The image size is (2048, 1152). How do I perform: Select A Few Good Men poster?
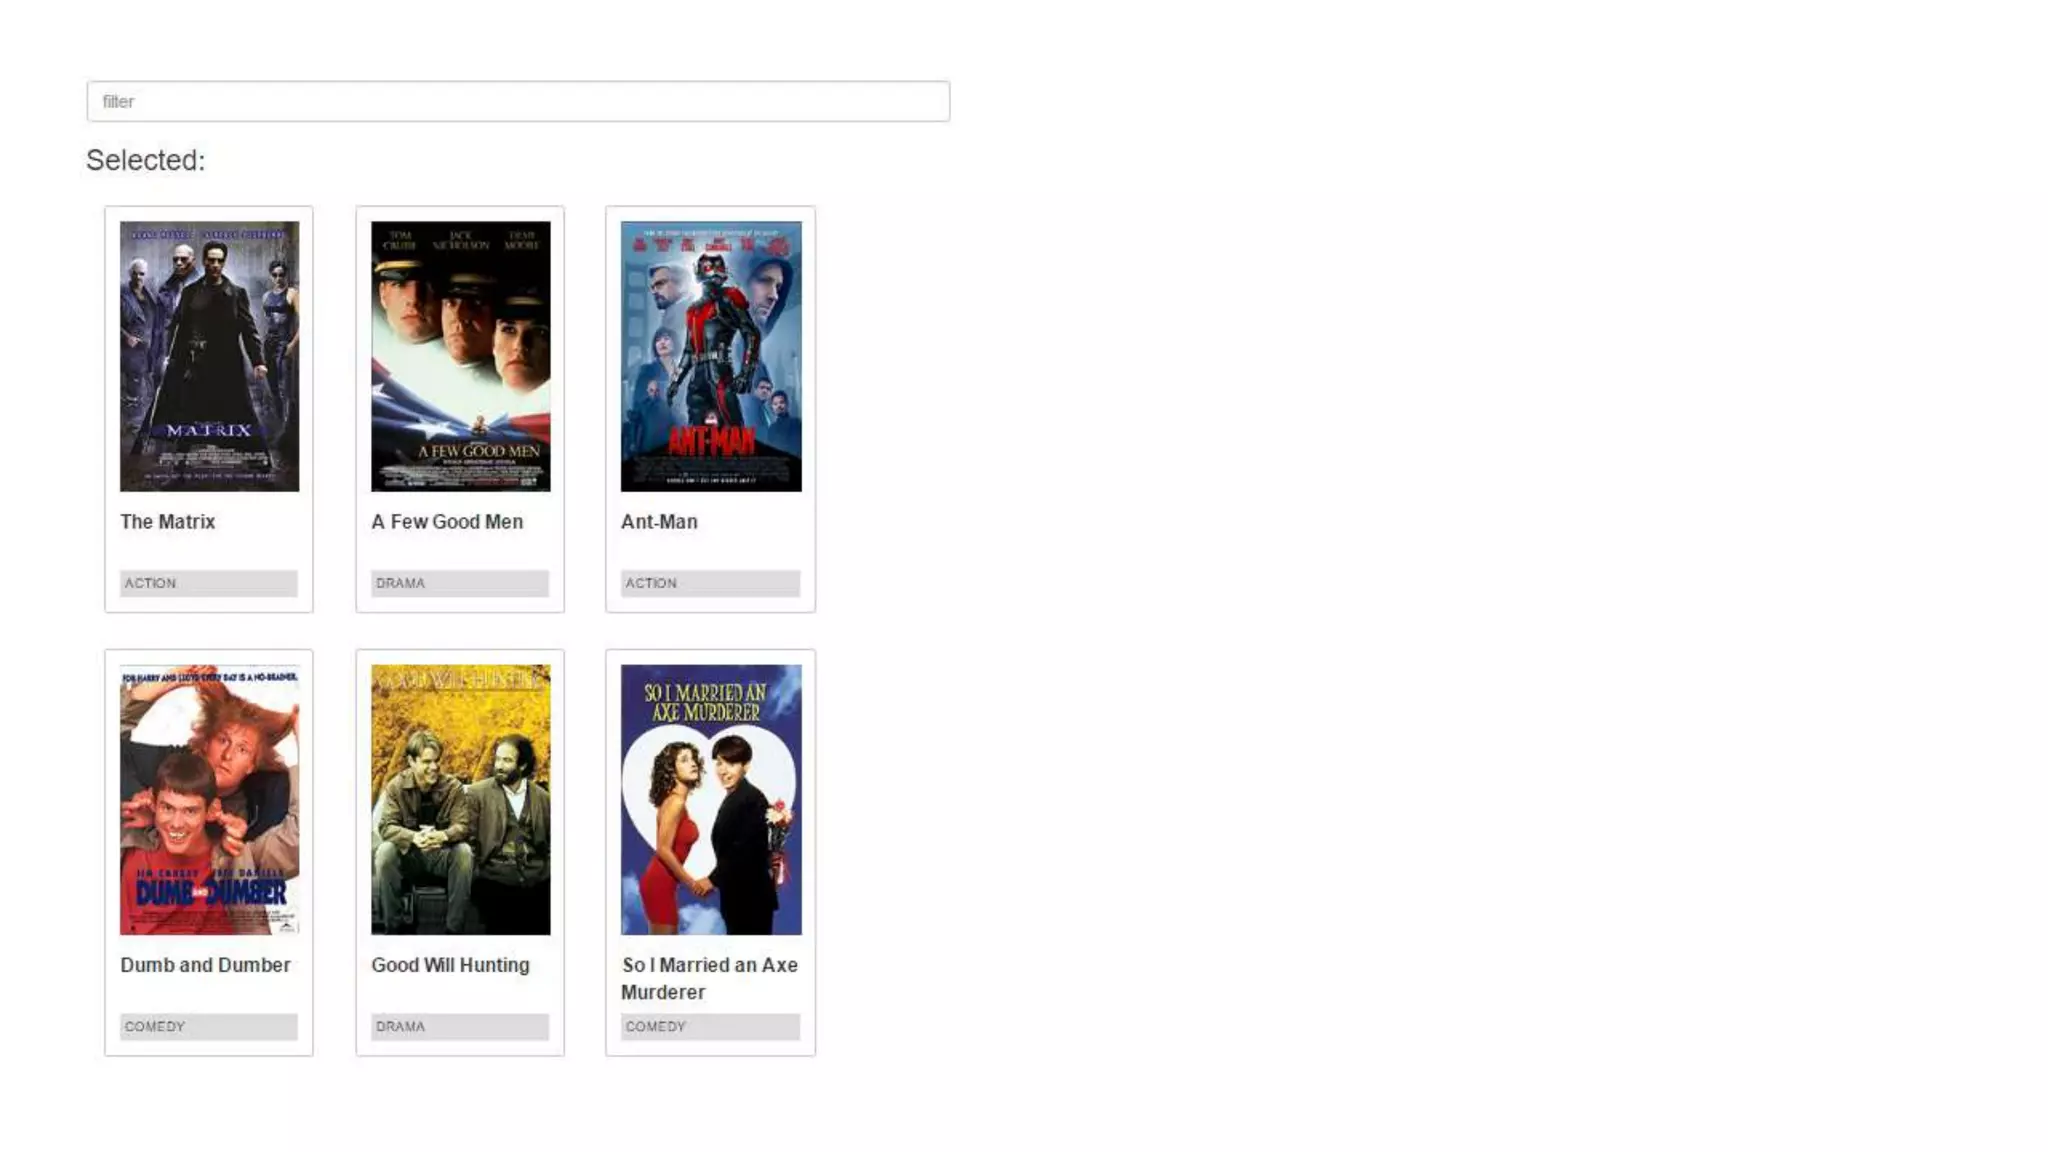tap(460, 356)
